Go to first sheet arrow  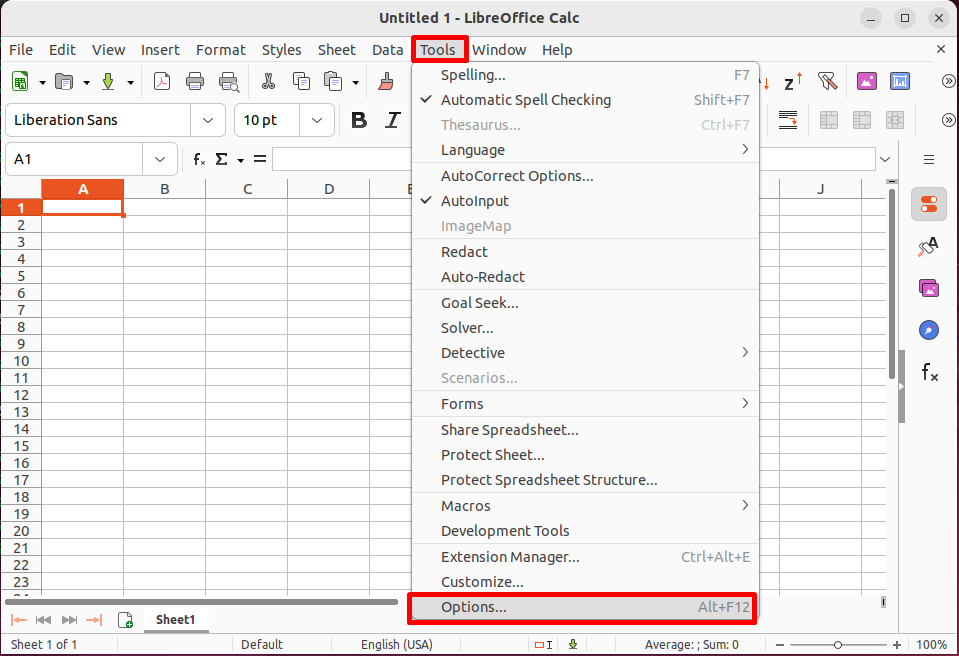click(19, 620)
